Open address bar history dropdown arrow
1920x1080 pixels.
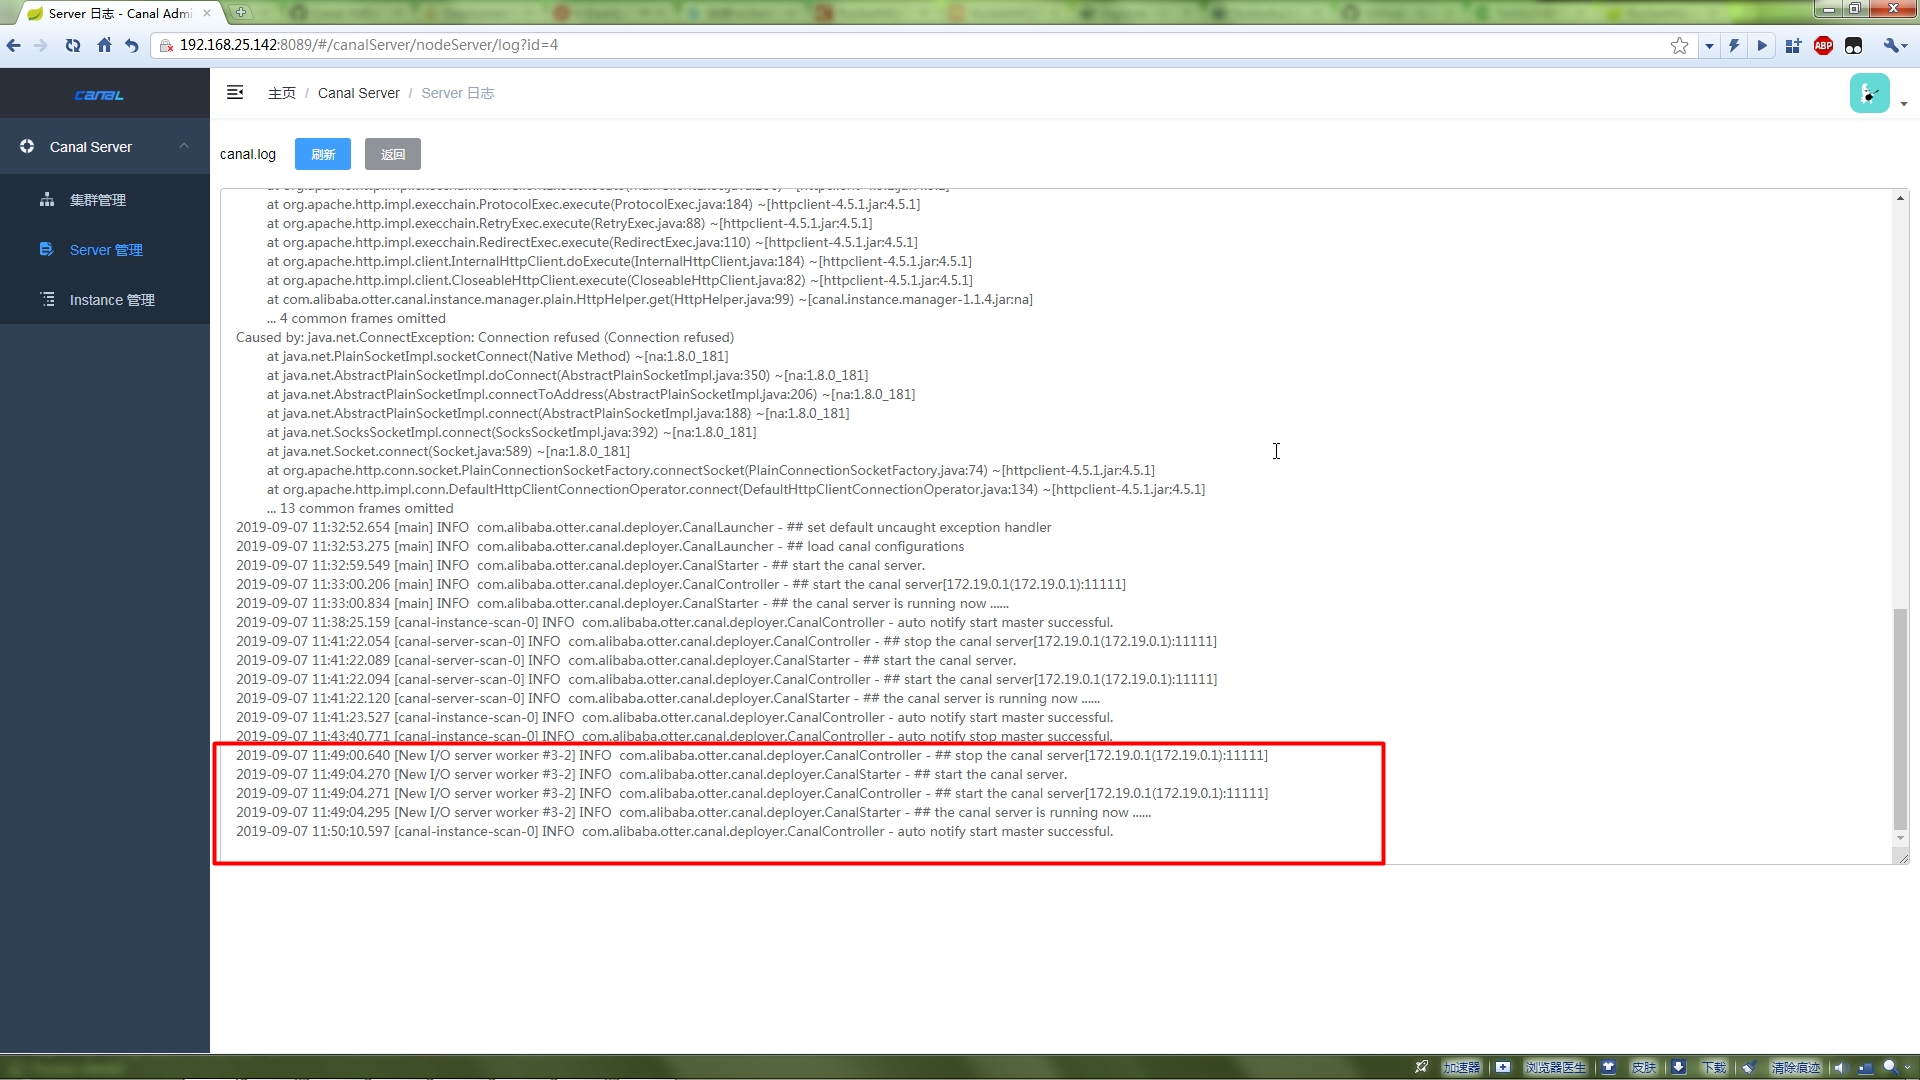point(1709,46)
